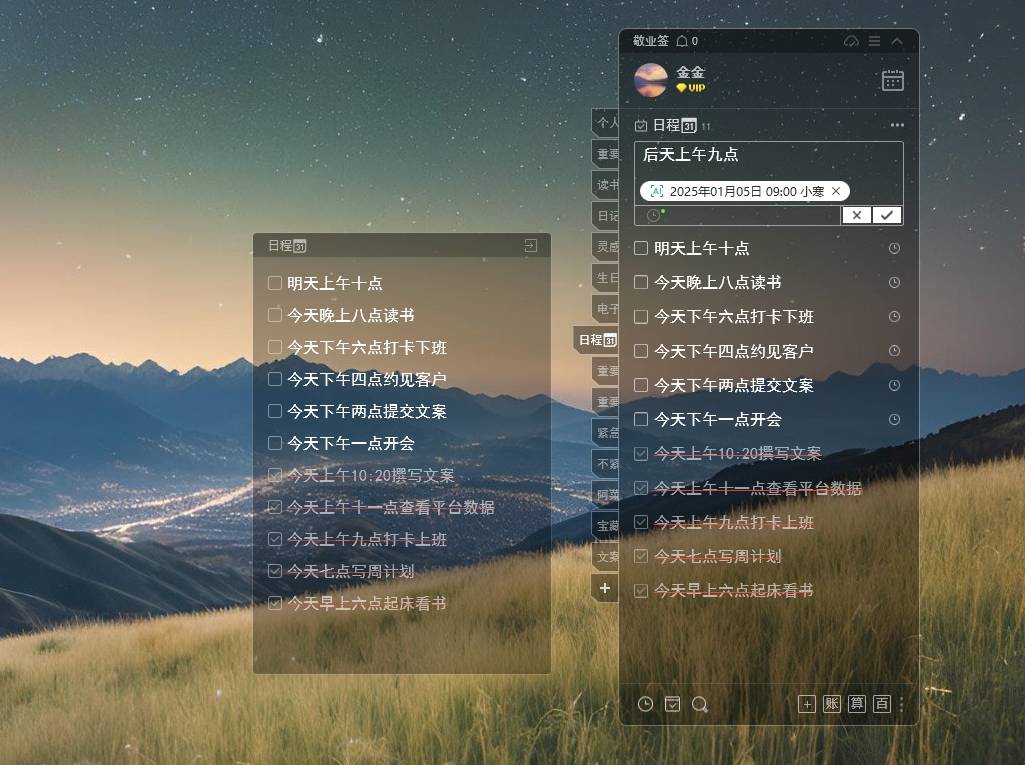Open the time reminder clock in bottom toolbar

click(645, 704)
